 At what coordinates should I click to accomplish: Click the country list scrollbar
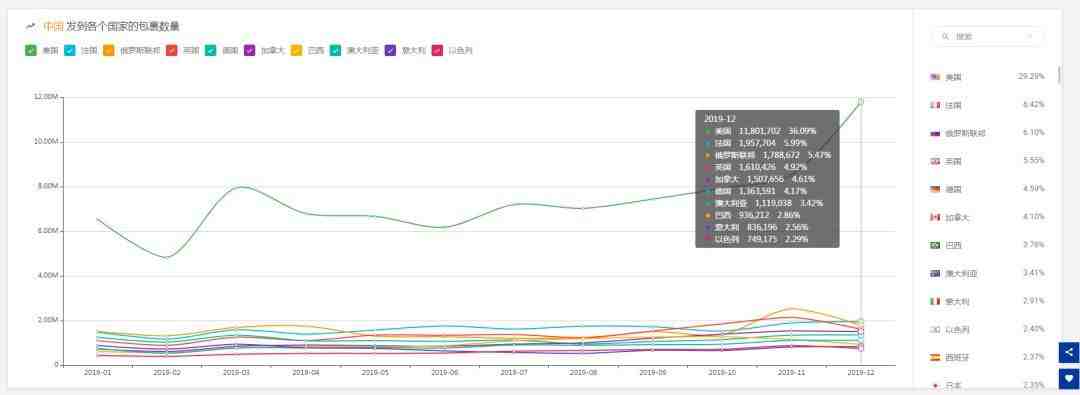[x=1059, y=74]
